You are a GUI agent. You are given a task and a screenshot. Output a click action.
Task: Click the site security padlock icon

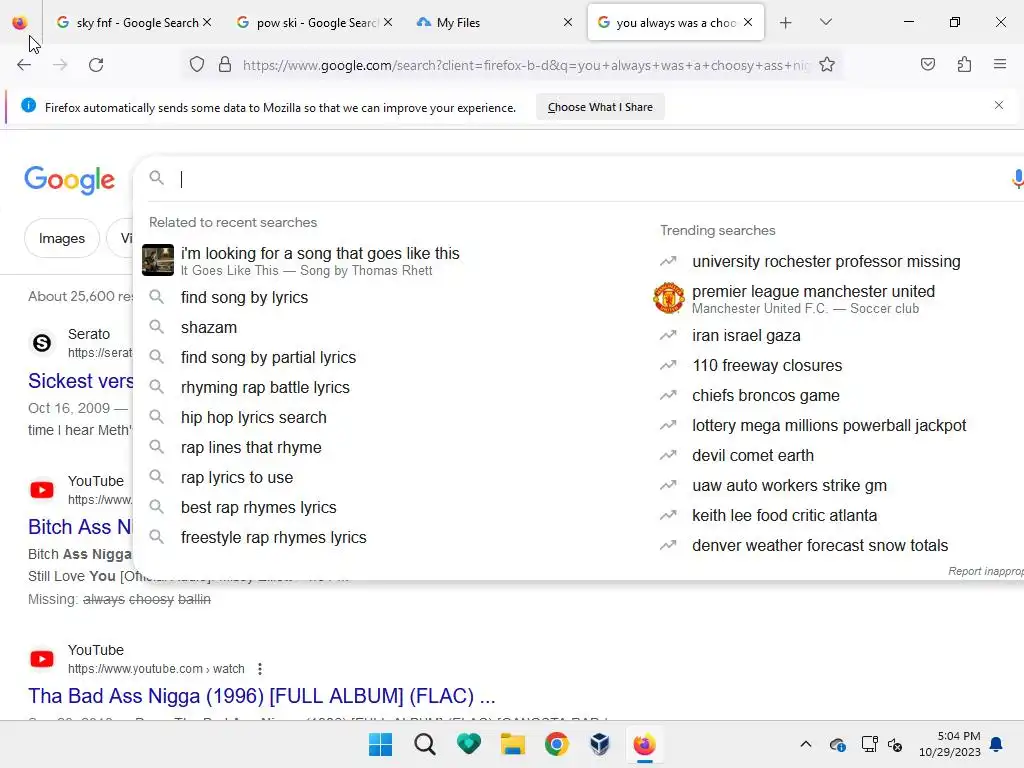pos(225,65)
